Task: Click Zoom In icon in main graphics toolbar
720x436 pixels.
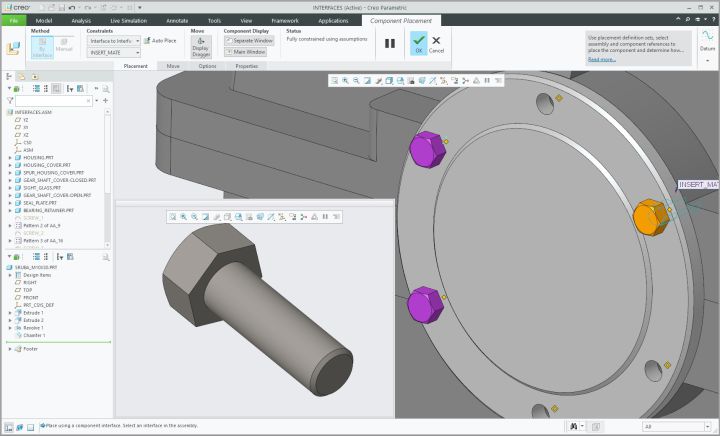Action: click(x=345, y=81)
